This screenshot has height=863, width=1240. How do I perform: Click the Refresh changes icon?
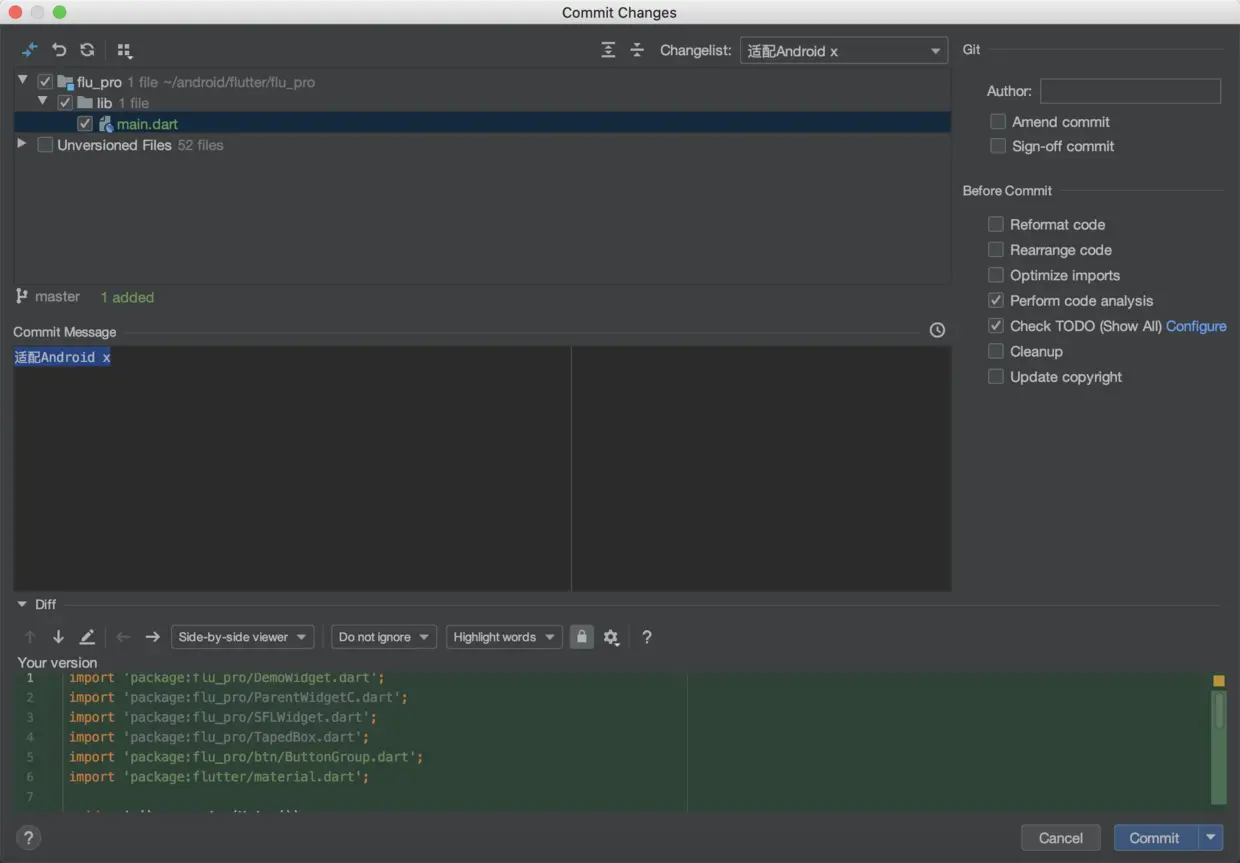[x=87, y=50]
